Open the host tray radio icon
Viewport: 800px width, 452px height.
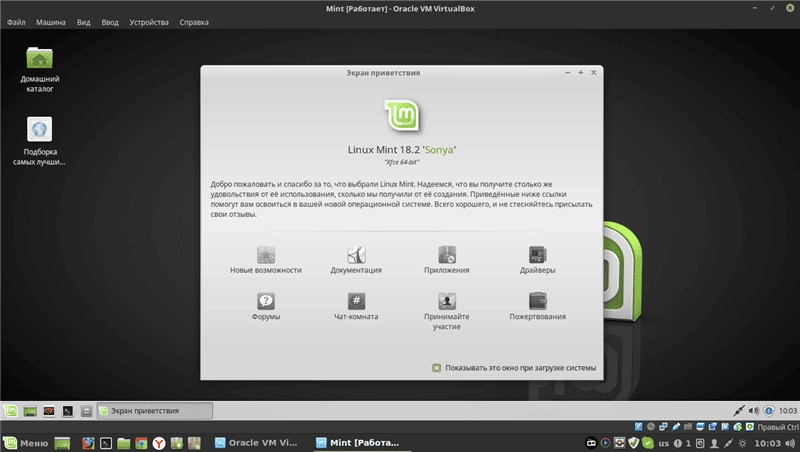[591, 443]
